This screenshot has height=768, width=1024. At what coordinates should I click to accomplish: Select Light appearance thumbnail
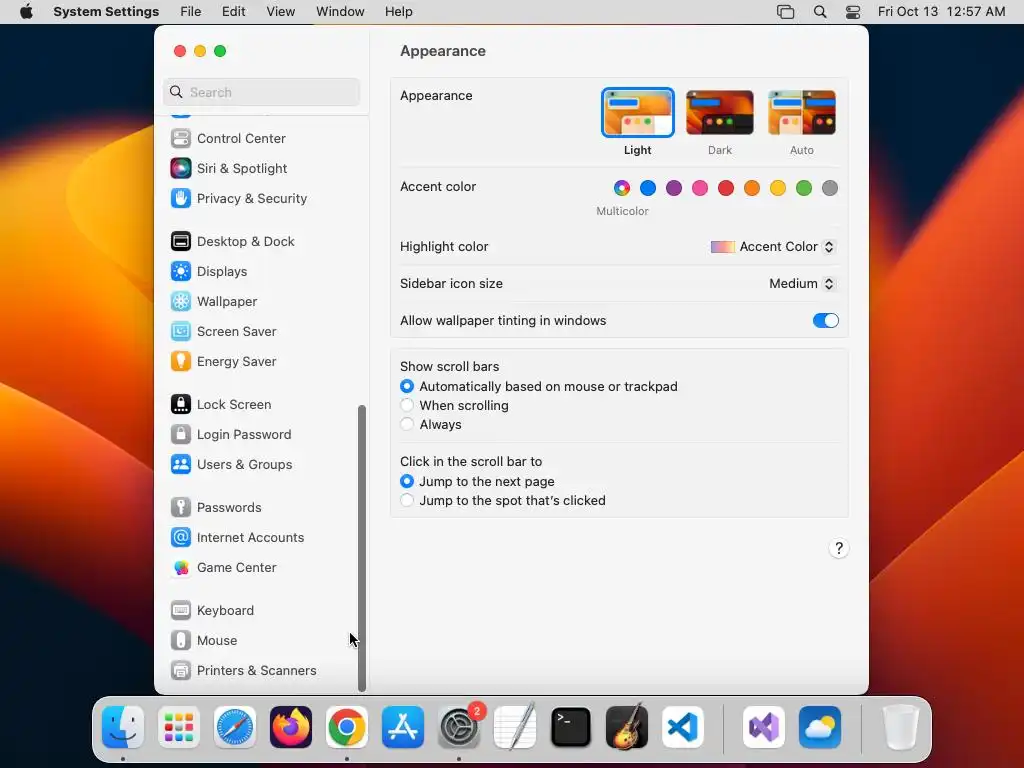point(637,113)
